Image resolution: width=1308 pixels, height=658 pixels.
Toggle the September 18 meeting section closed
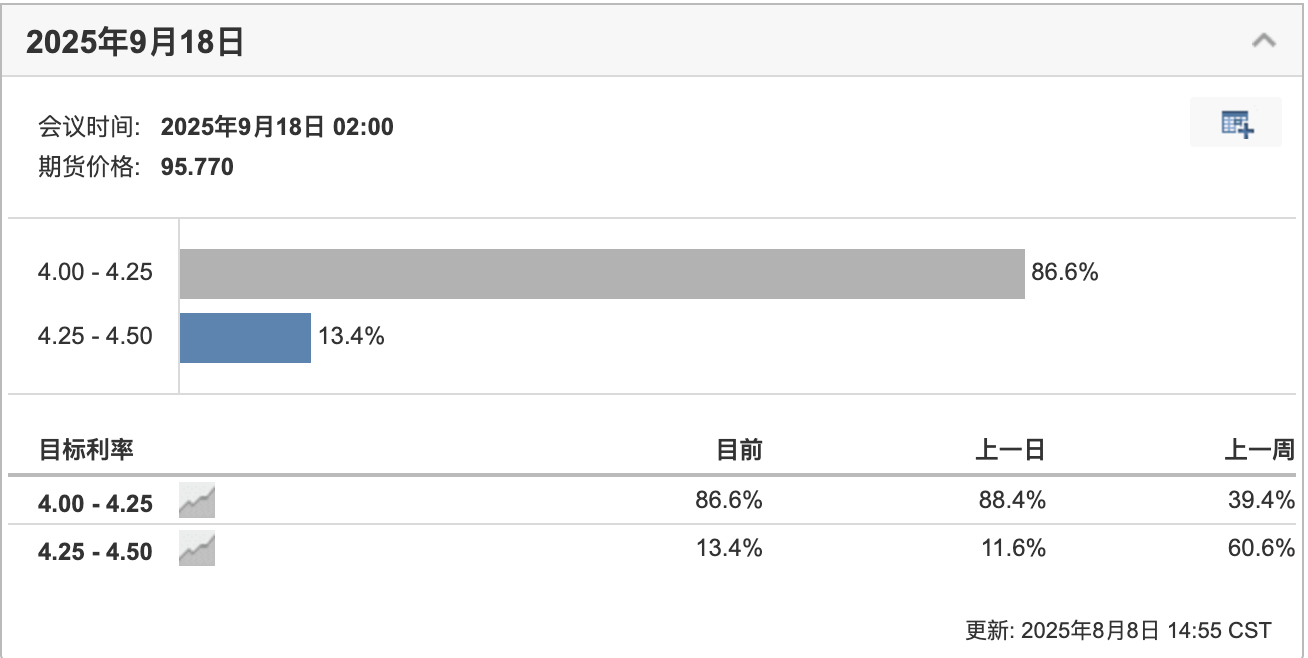coord(1263,40)
